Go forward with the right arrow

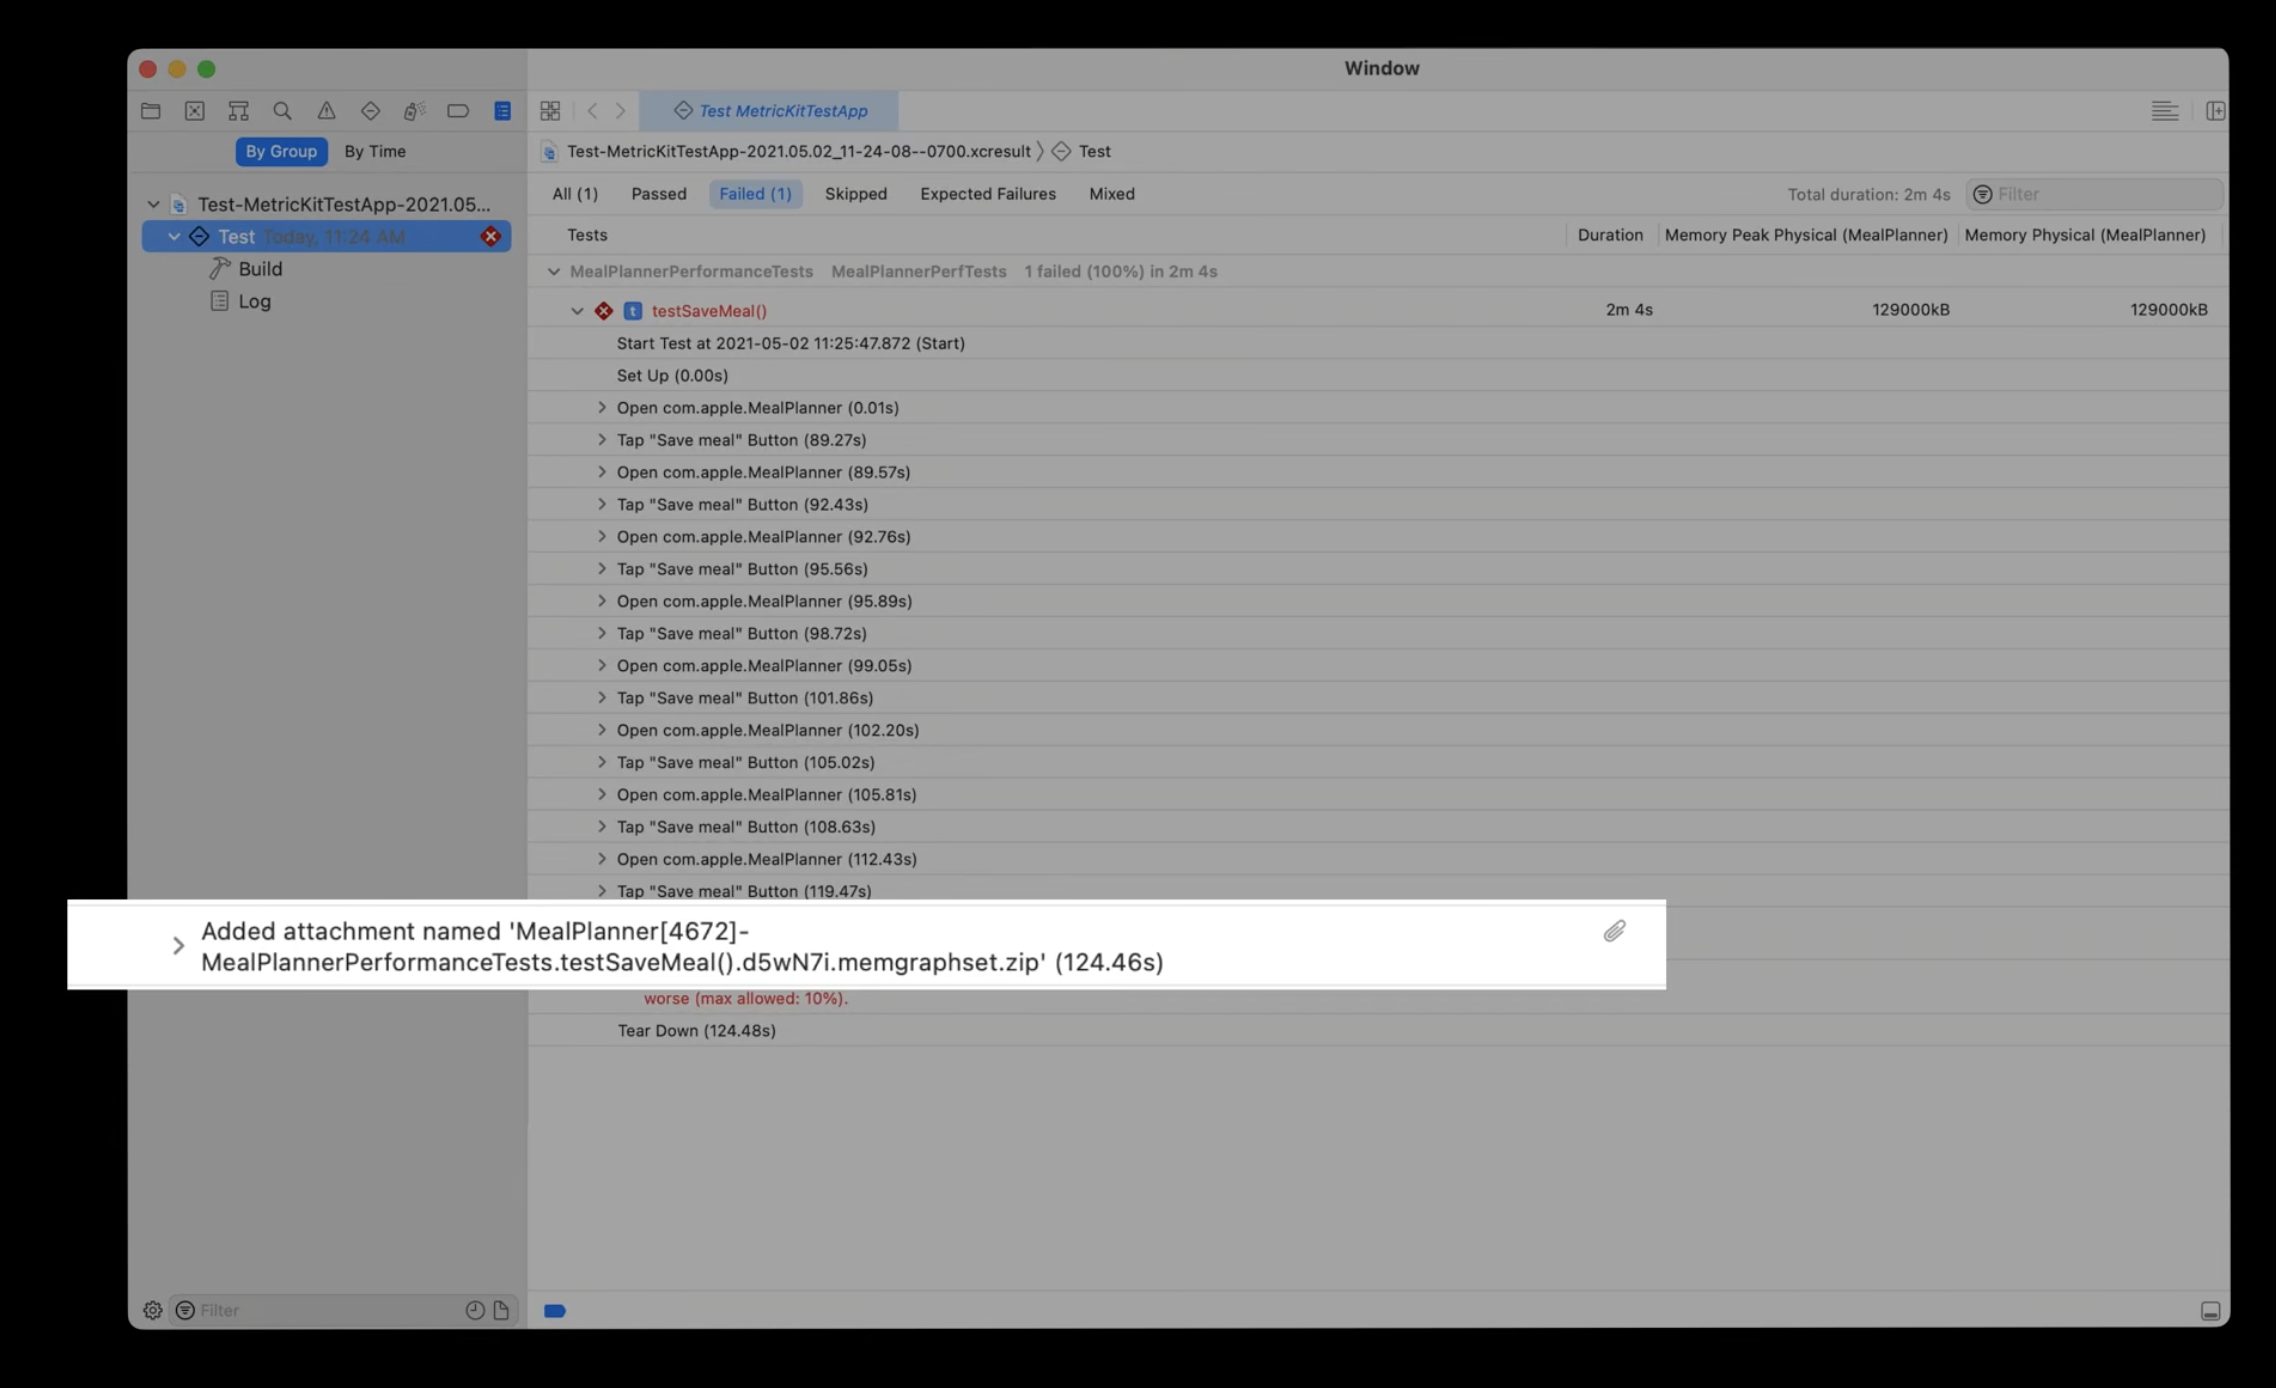pyautogui.click(x=620, y=110)
